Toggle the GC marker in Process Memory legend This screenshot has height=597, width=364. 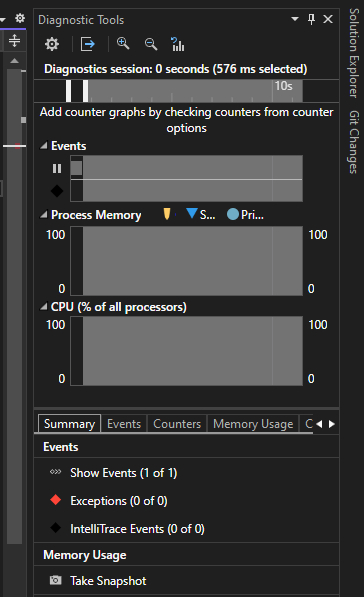point(167,214)
